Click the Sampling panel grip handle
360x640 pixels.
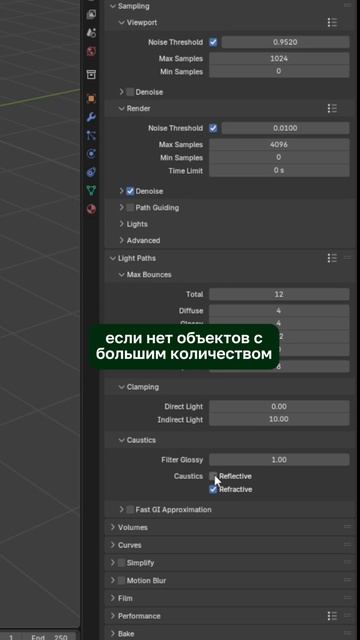click(x=348, y=6)
